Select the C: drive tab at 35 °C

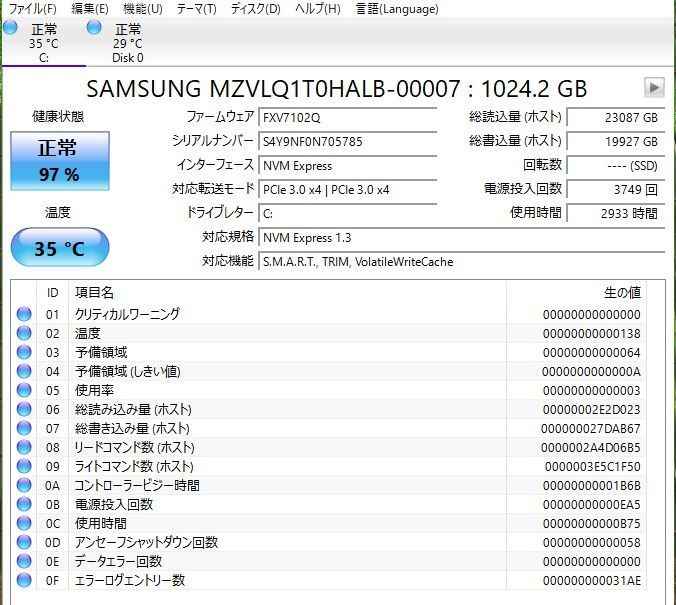44,43
